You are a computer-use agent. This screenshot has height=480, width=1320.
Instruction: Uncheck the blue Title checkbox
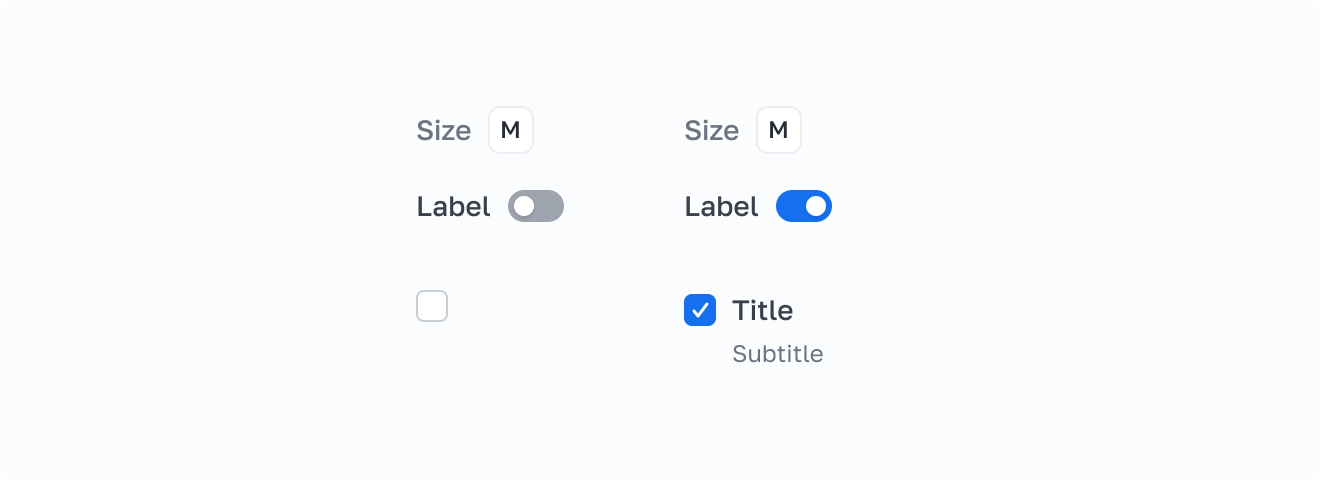(x=700, y=310)
